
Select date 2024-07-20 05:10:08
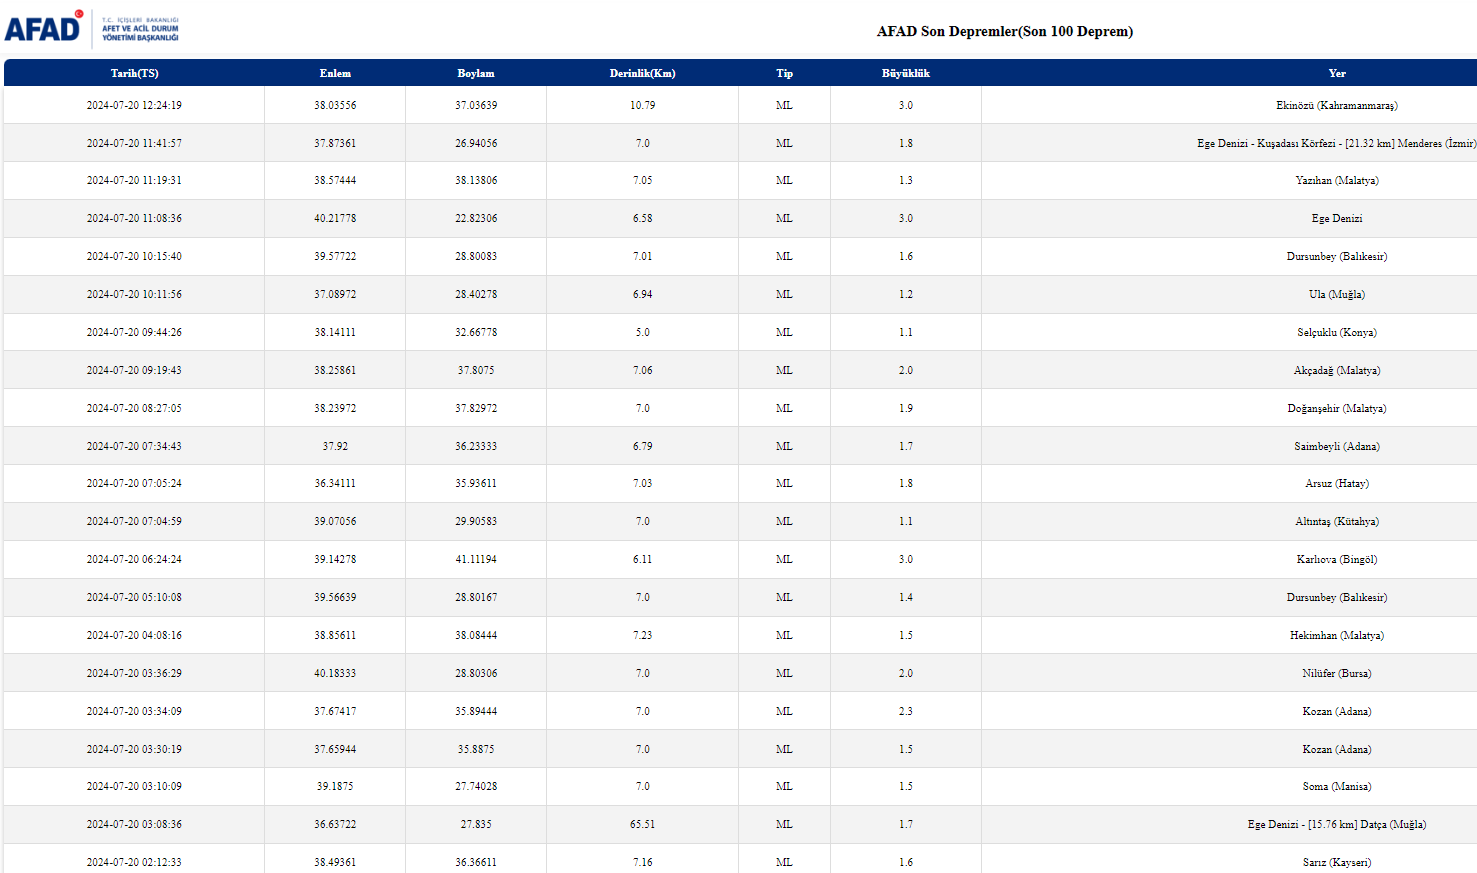(x=134, y=597)
